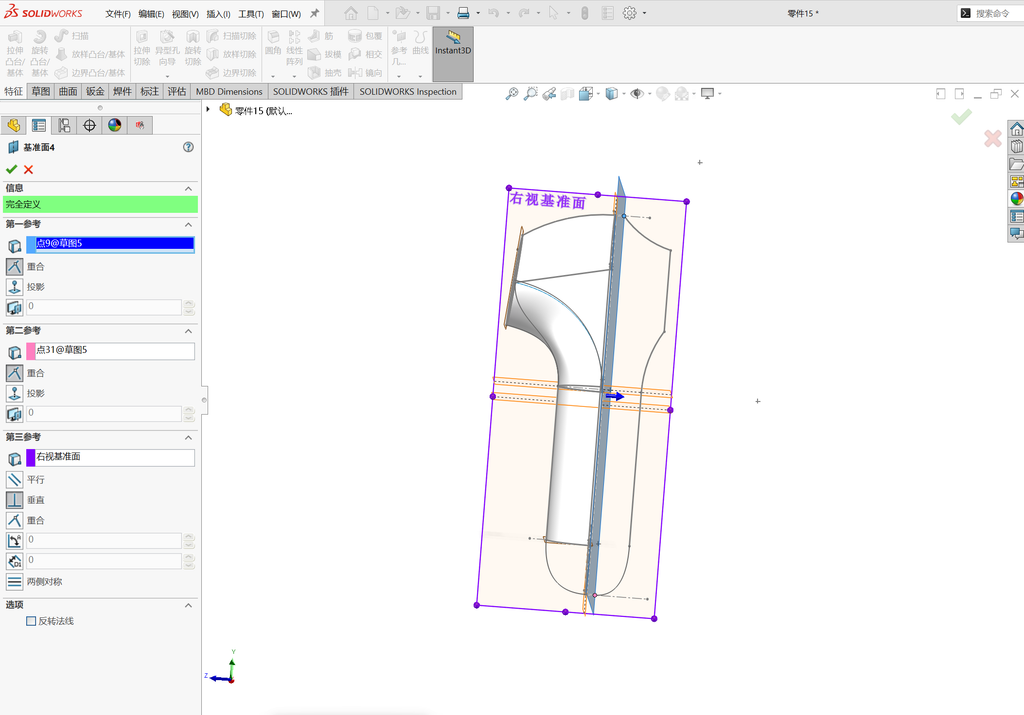The height and width of the screenshot is (715, 1024).
Task: Cancel 基准面4 with red X
Action: click(28, 169)
